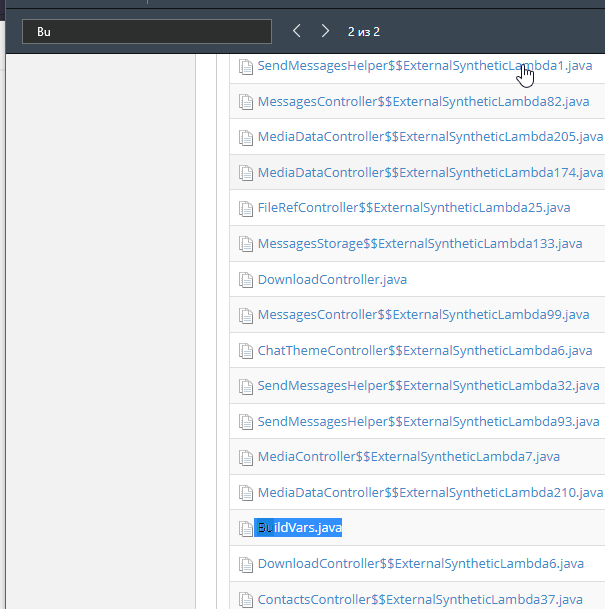
Task: Open MessagesStorage$$ExternalSyntheticLambda133.java
Action: [x=419, y=243]
